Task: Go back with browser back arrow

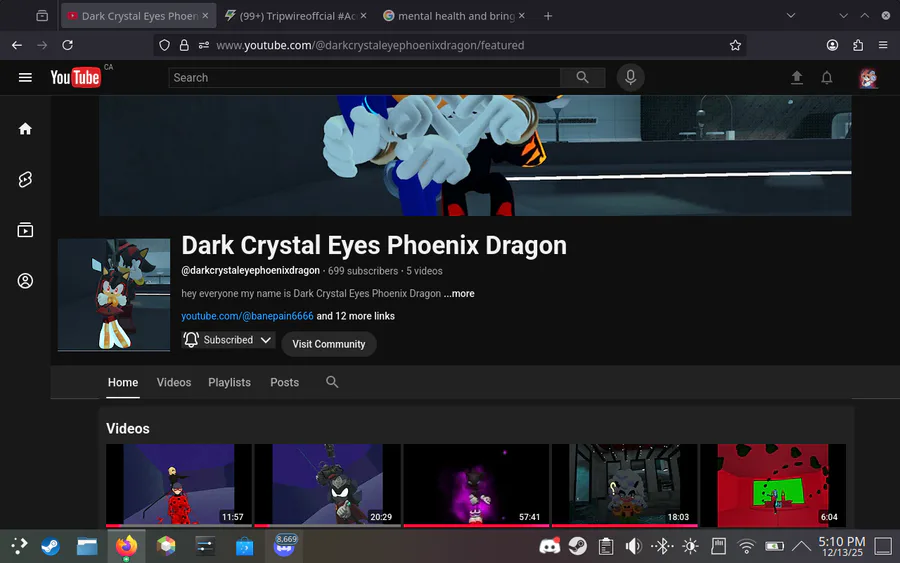Action: point(17,45)
